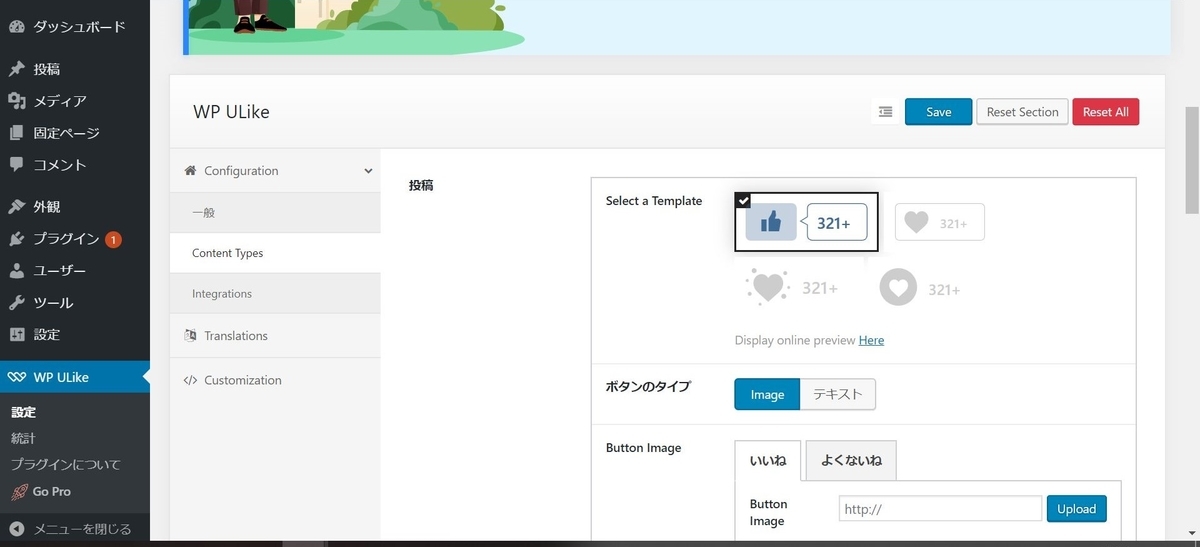Set button type to テキスト
Viewport: 1200px width, 547px height.
click(x=838, y=394)
